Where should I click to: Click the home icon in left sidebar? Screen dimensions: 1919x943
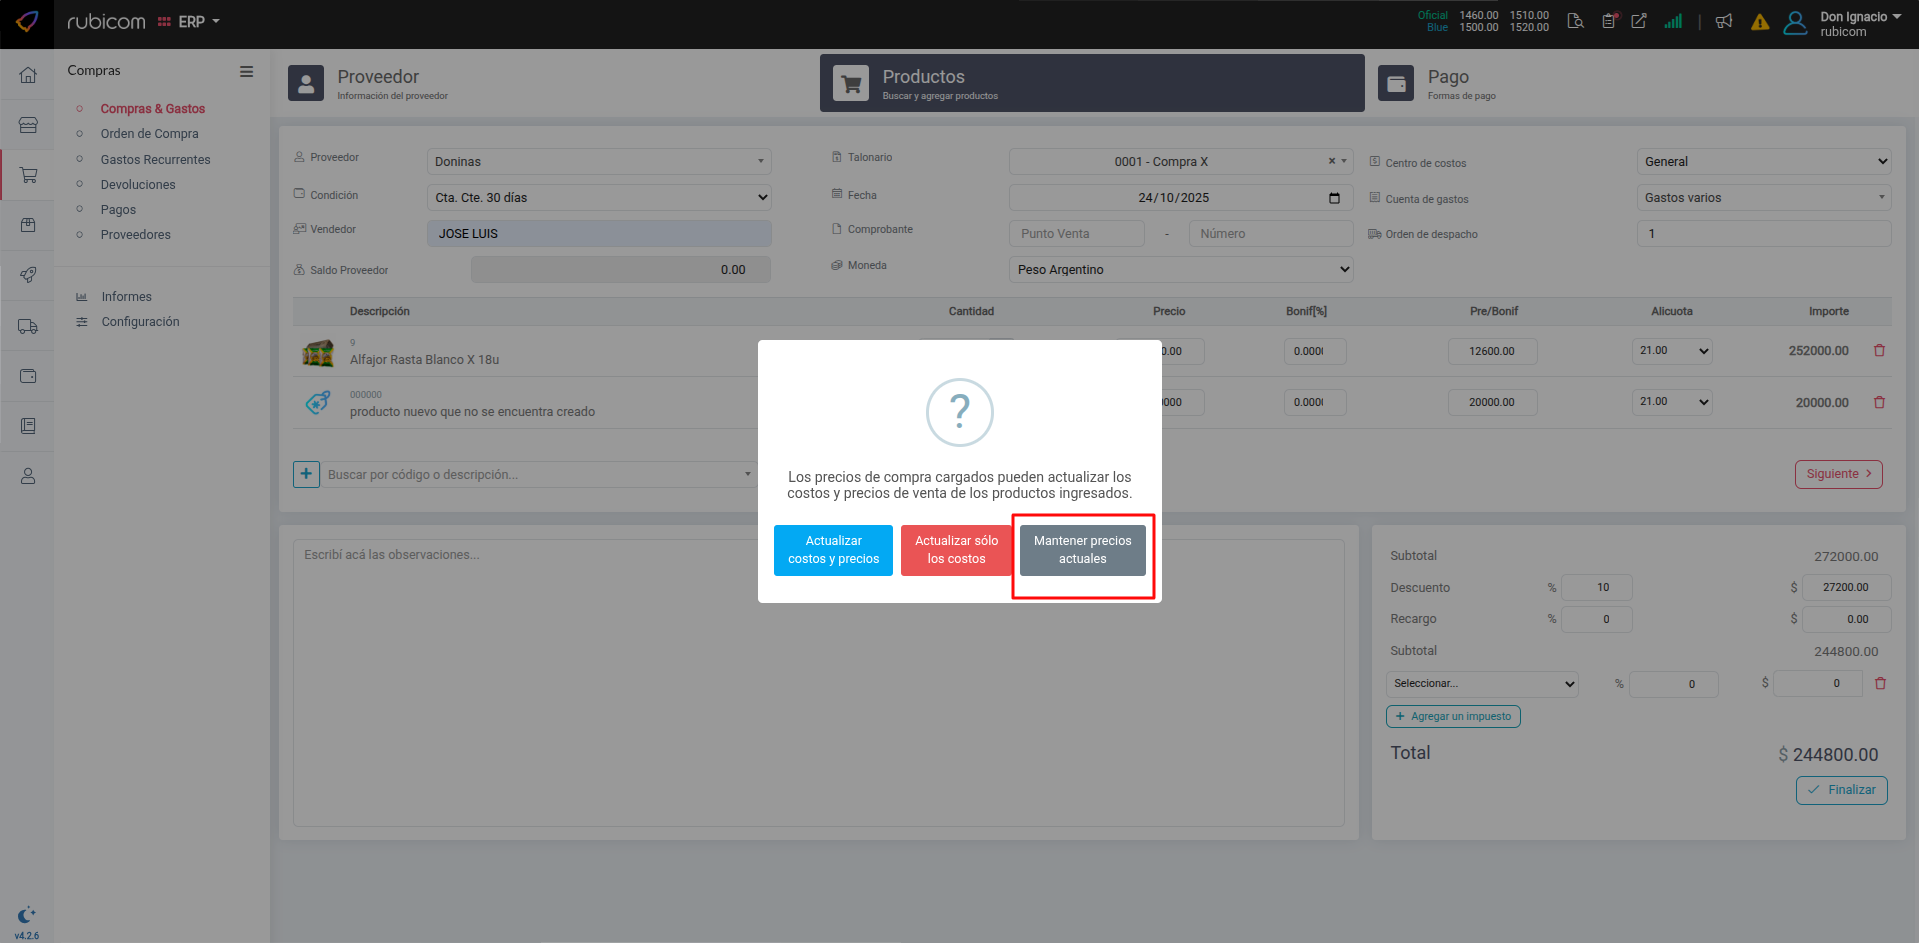(28, 75)
